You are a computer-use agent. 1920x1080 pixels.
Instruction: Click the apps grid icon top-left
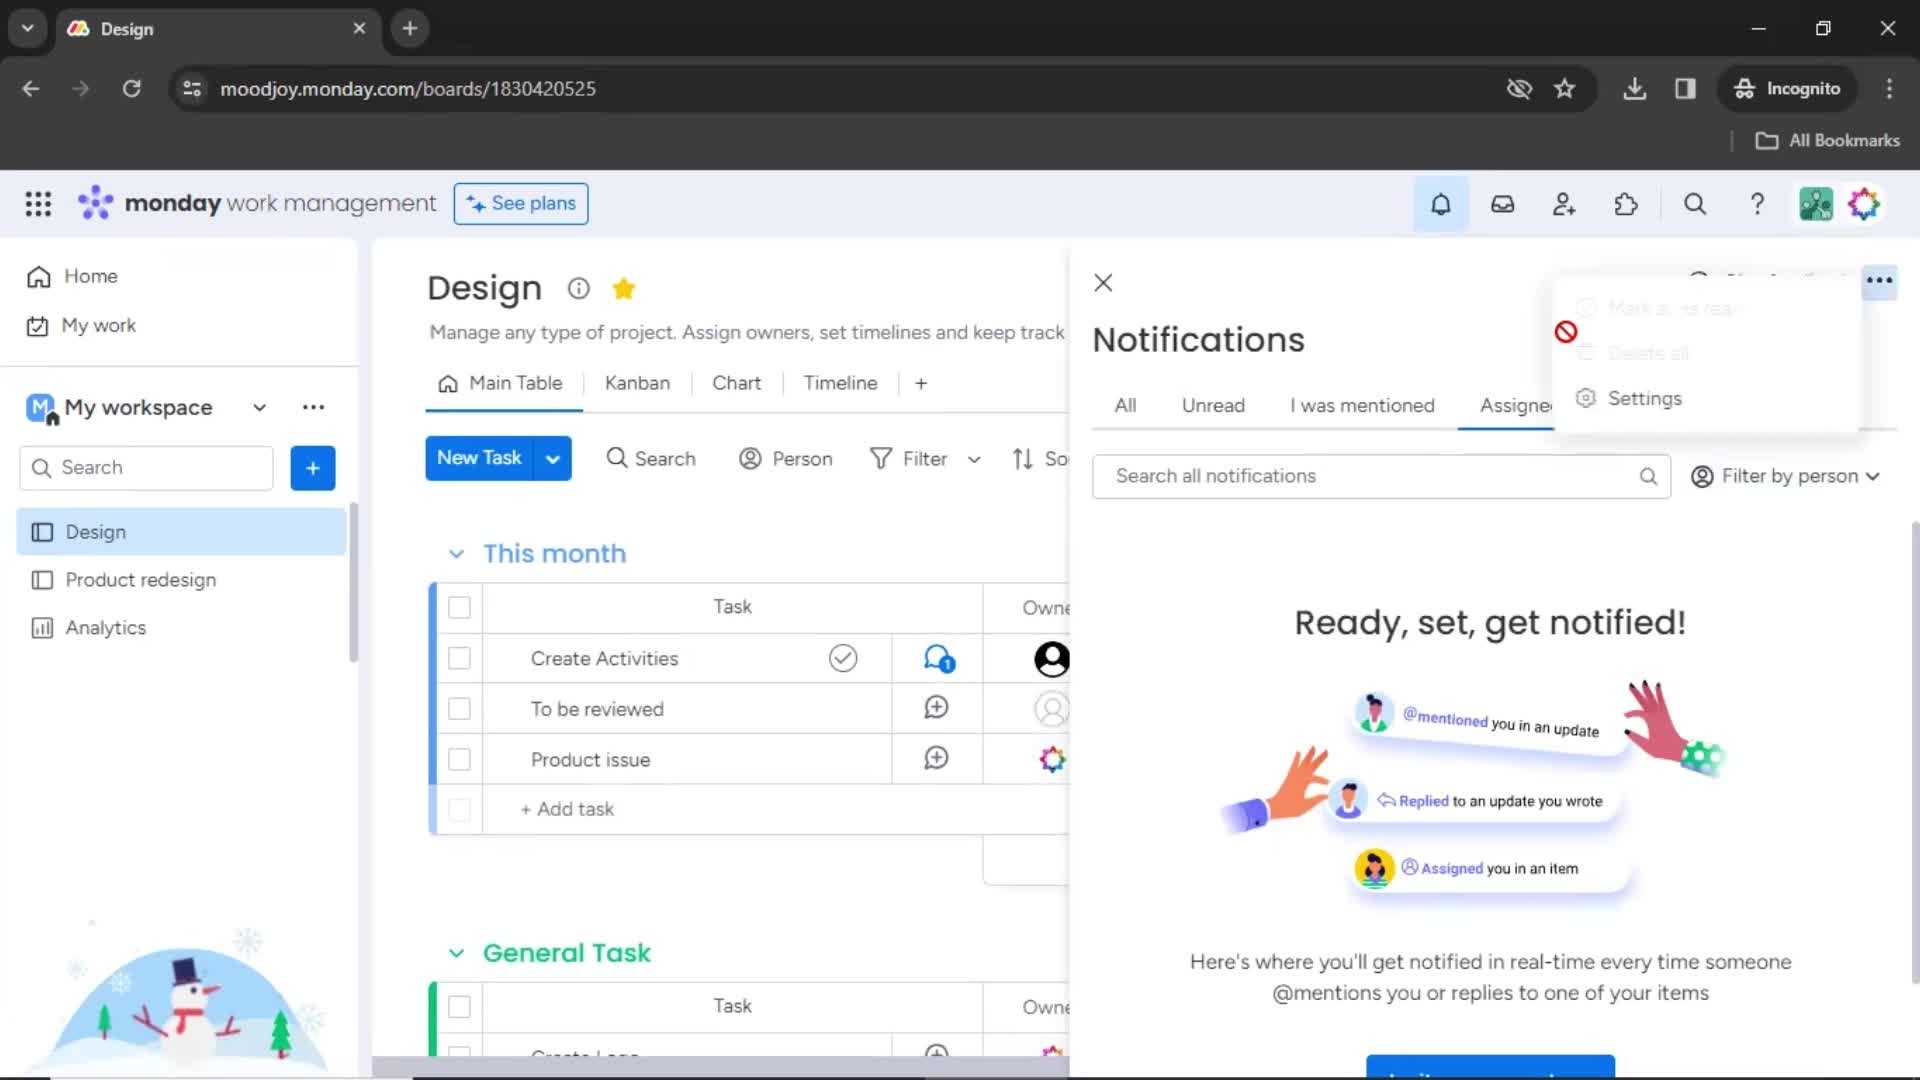click(36, 203)
